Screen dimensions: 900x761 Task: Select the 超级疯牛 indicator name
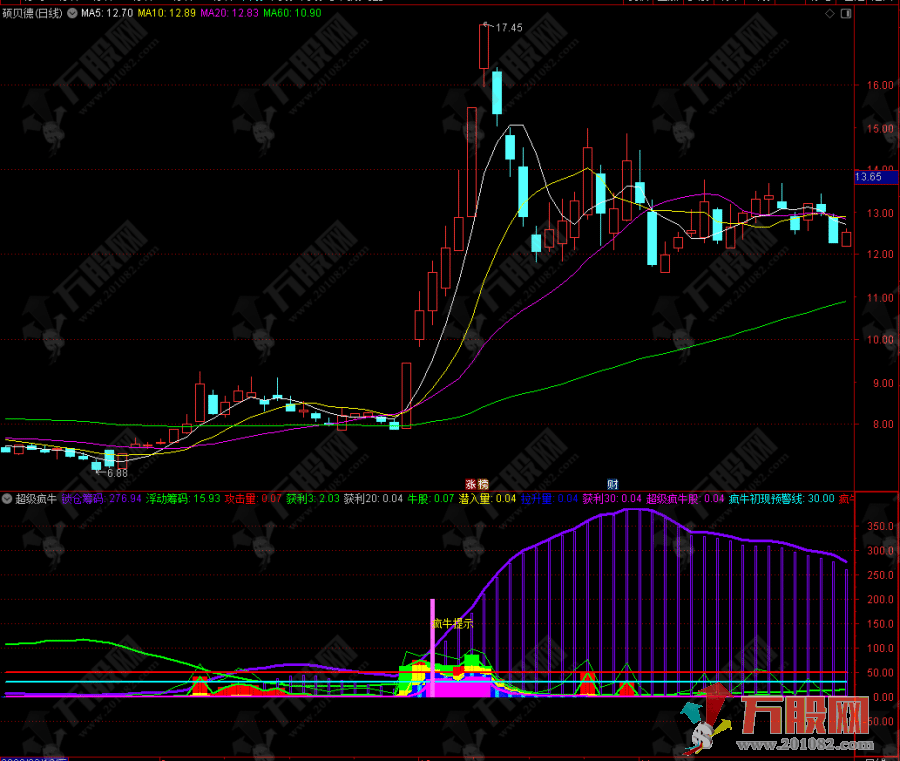36,499
